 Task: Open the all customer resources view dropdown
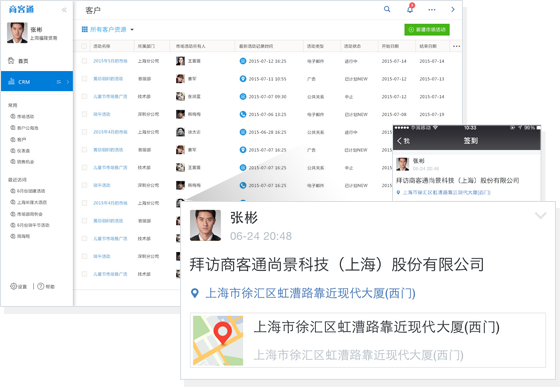tap(108, 29)
